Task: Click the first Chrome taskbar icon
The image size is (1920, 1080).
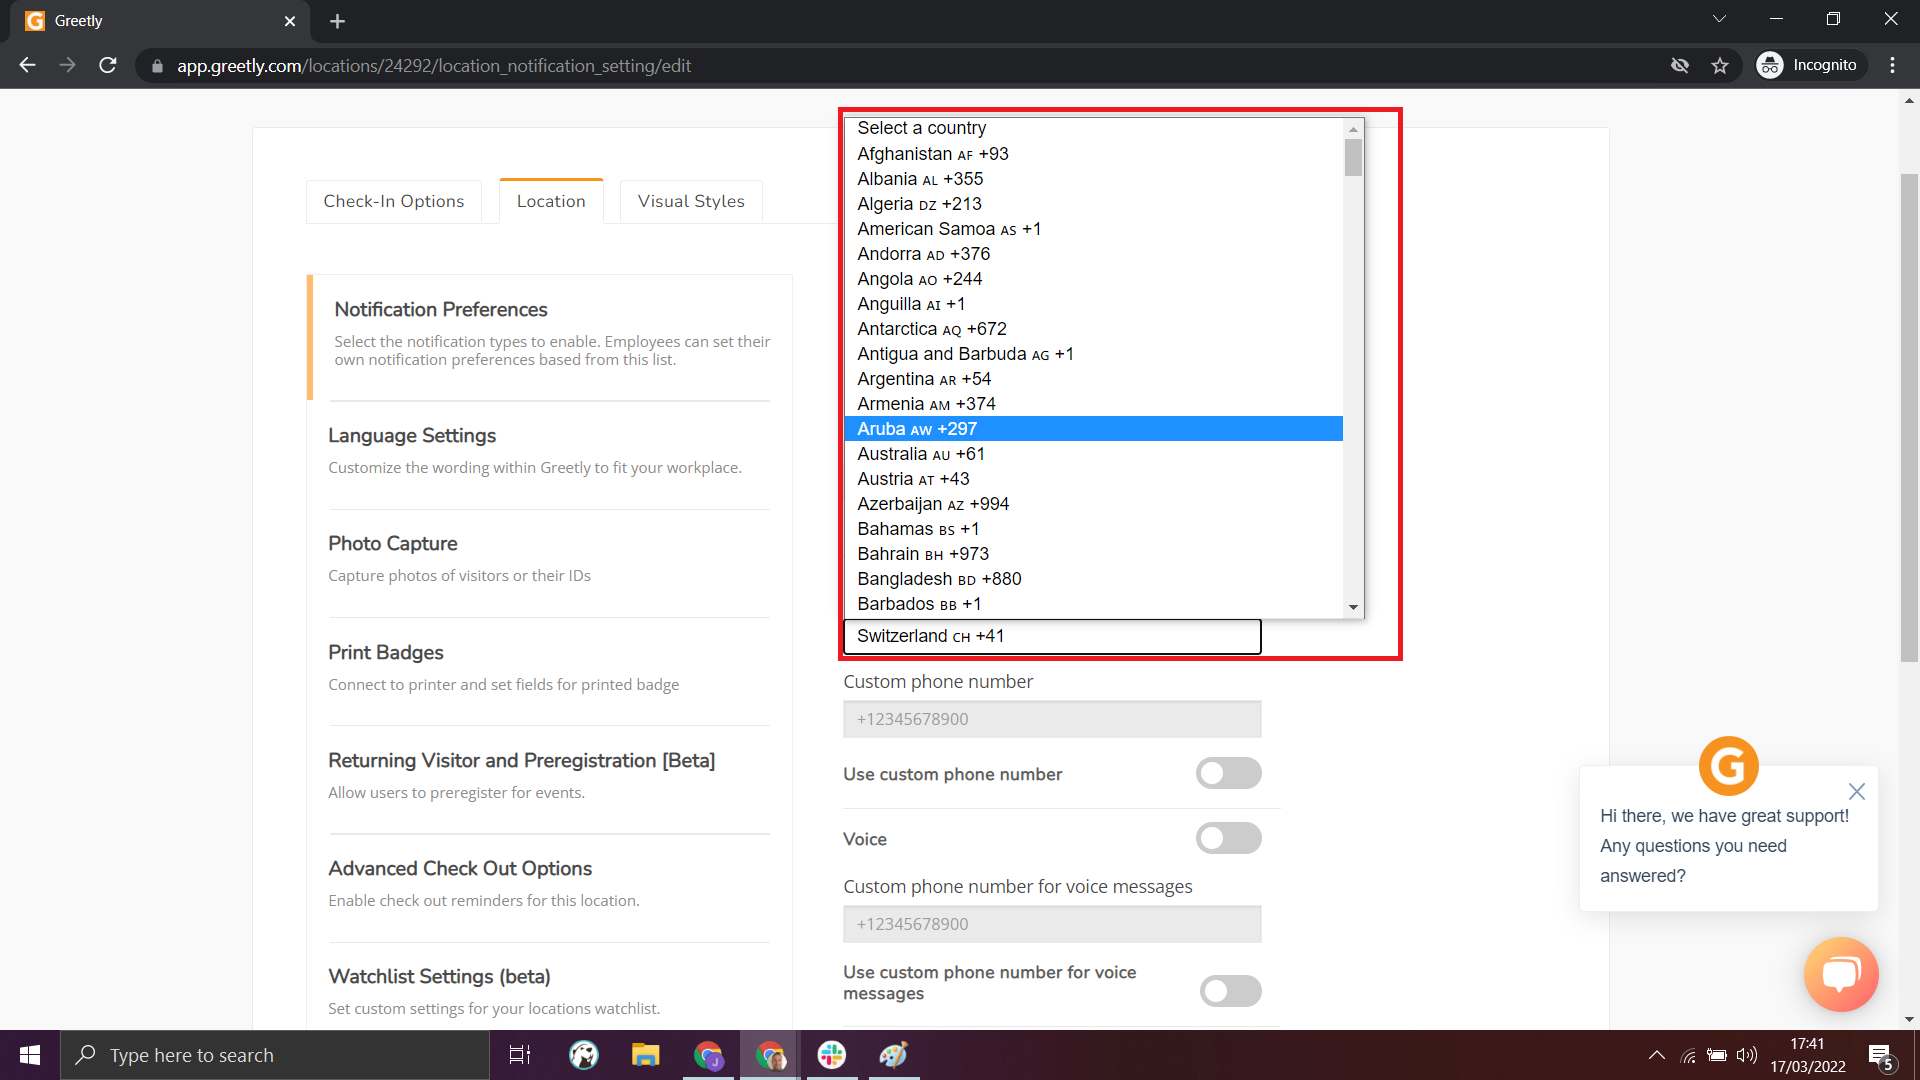Action: tap(708, 1055)
